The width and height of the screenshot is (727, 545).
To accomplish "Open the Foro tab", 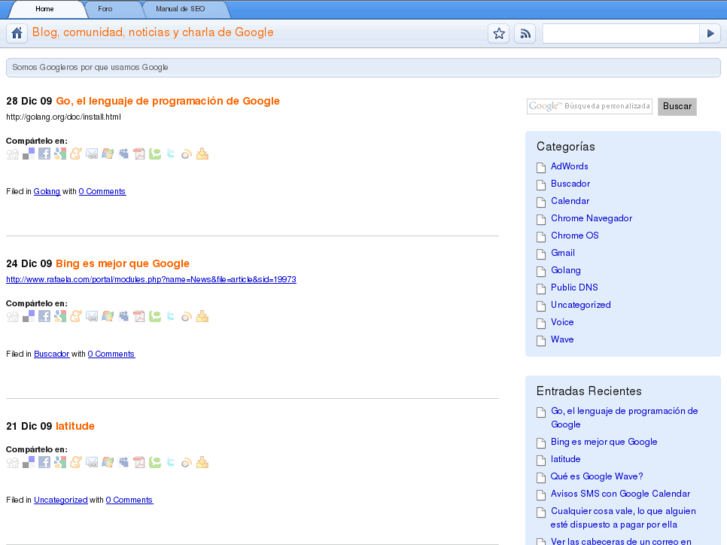I will point(105,9).
